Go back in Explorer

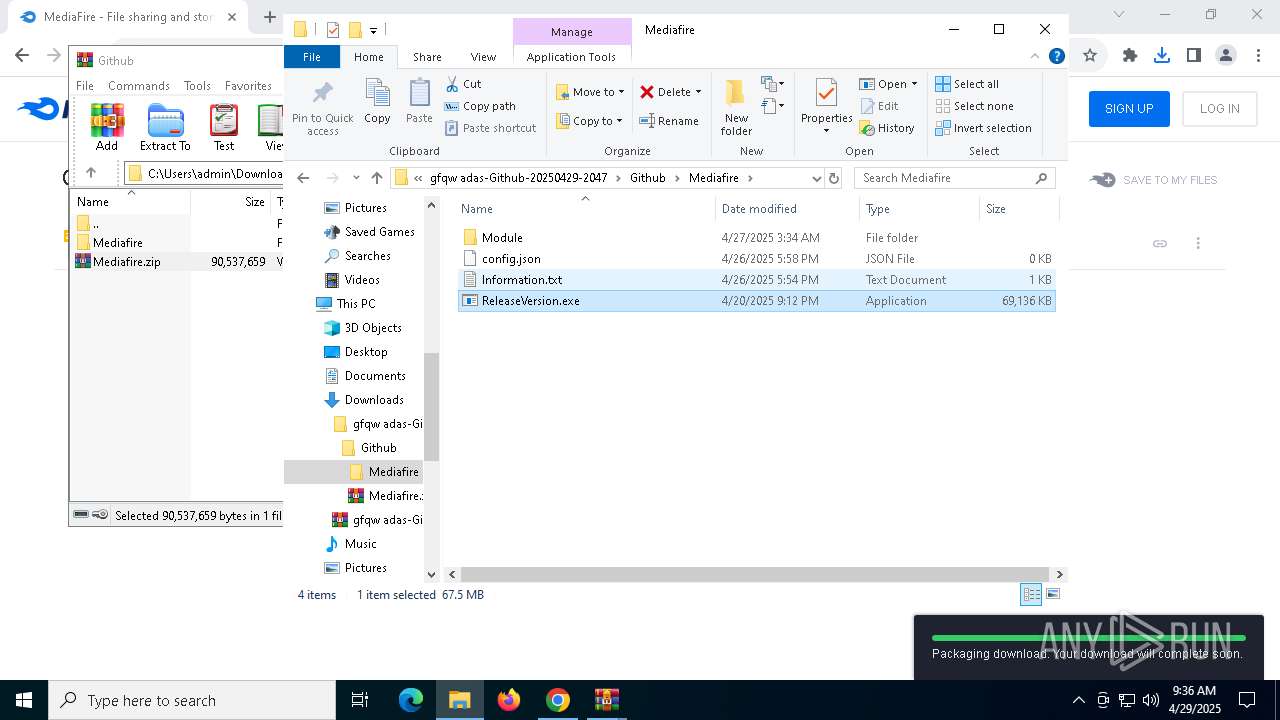pos(303,178)
